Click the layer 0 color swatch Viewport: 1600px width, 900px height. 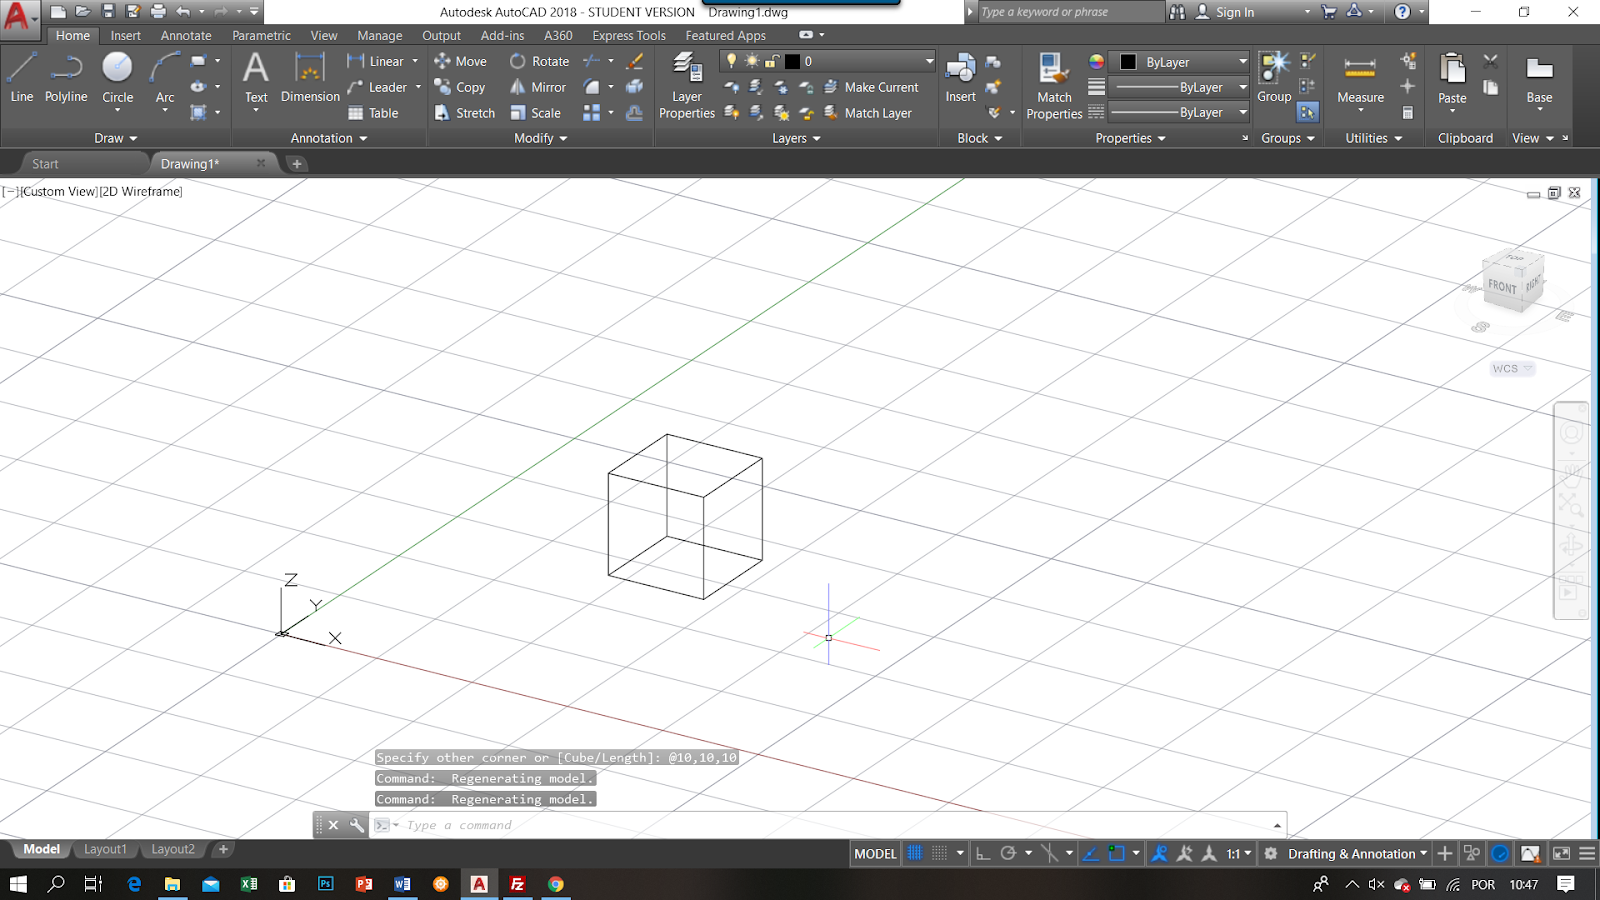point(792,61)
